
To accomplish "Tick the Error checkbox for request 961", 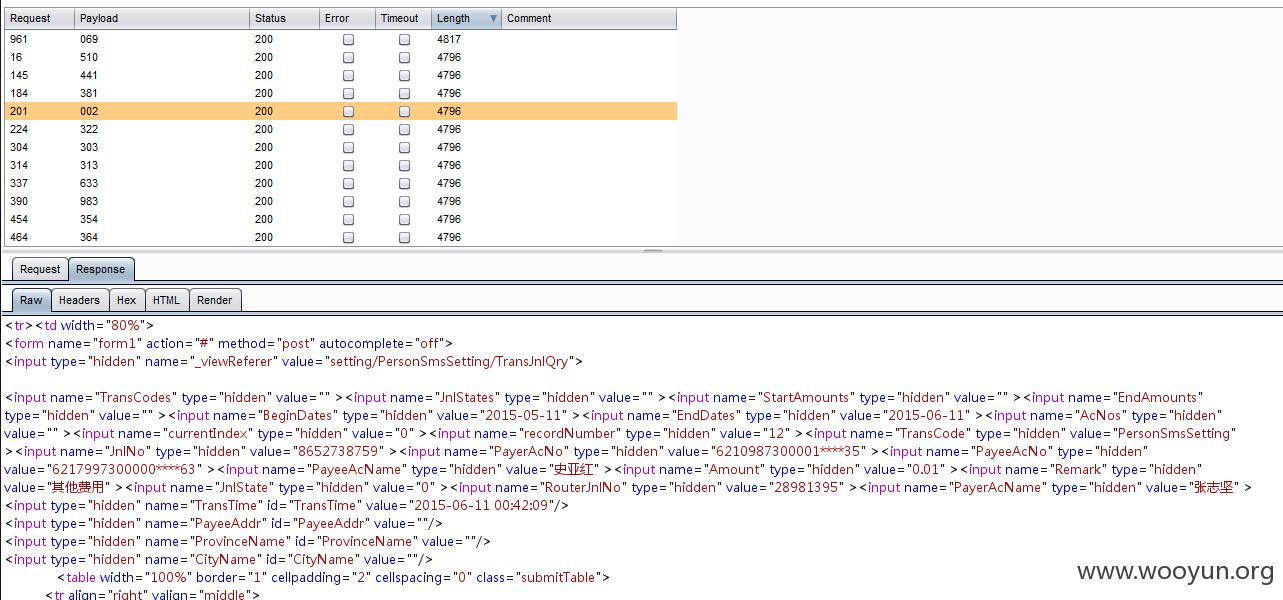I will click(x=348, y=40).
